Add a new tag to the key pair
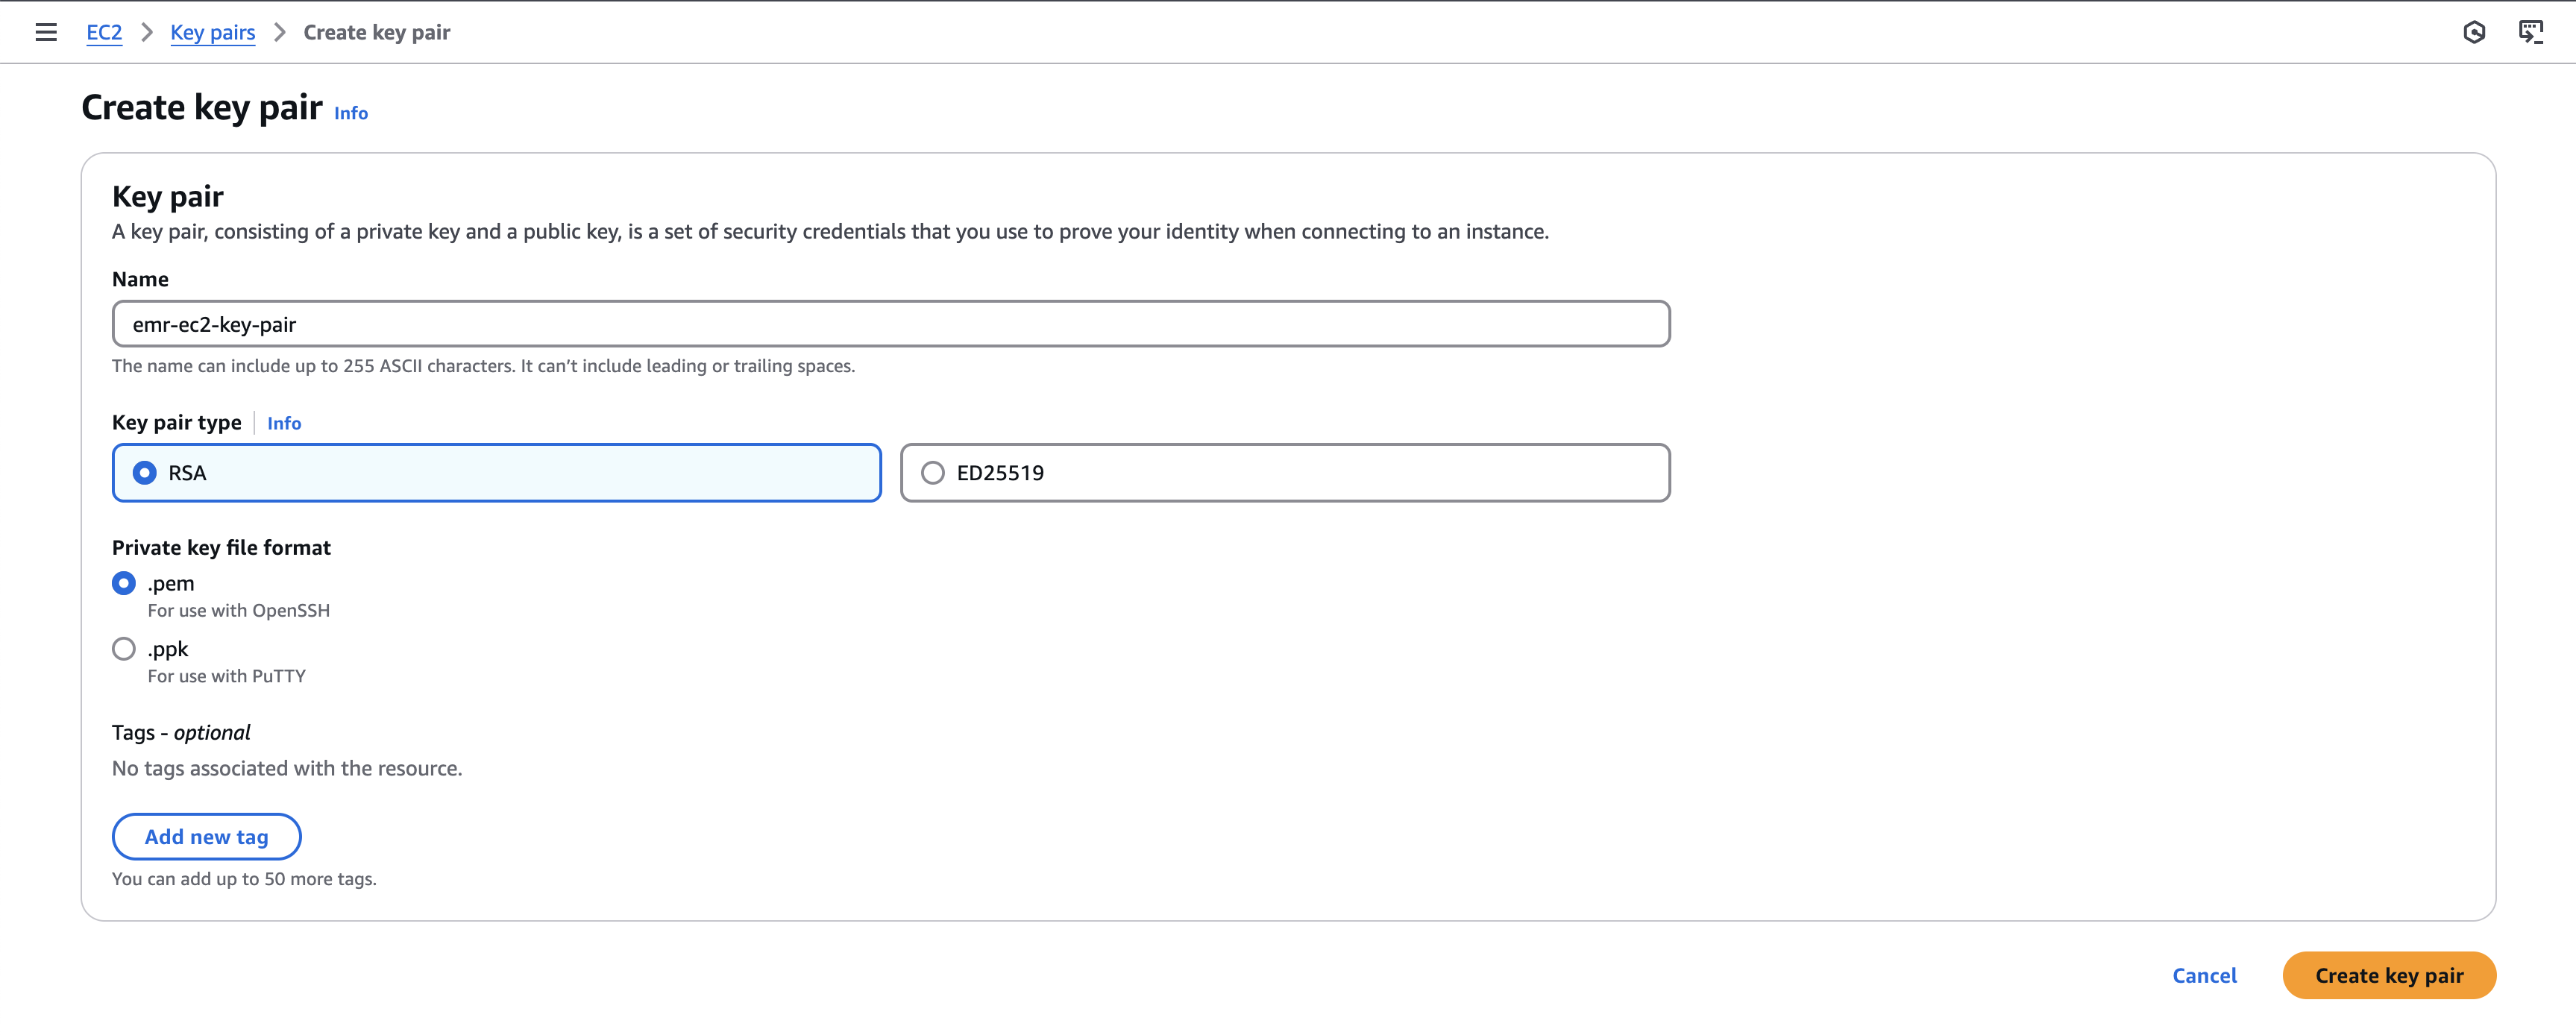2576x1035 pixels. pyautogui.click(x=206, y=836)
